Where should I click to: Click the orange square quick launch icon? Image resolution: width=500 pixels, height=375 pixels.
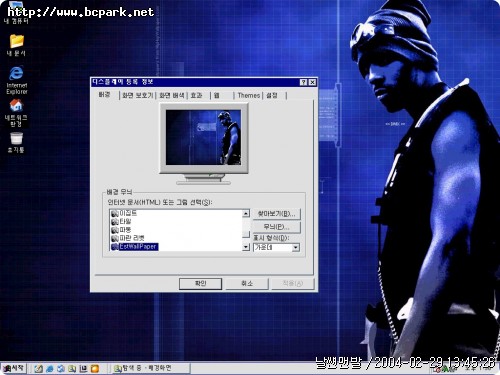point(95,368)
